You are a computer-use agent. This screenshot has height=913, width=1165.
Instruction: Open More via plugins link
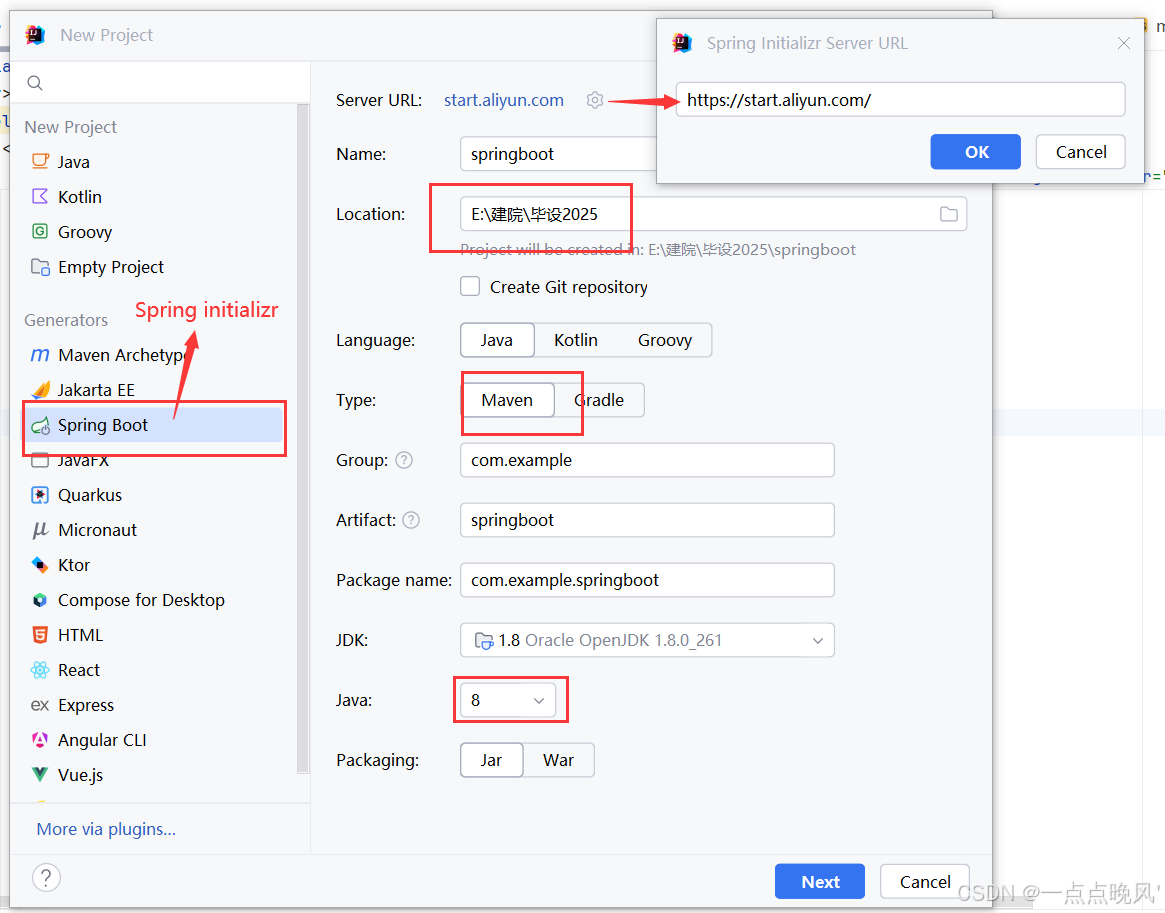click(106, 828)
